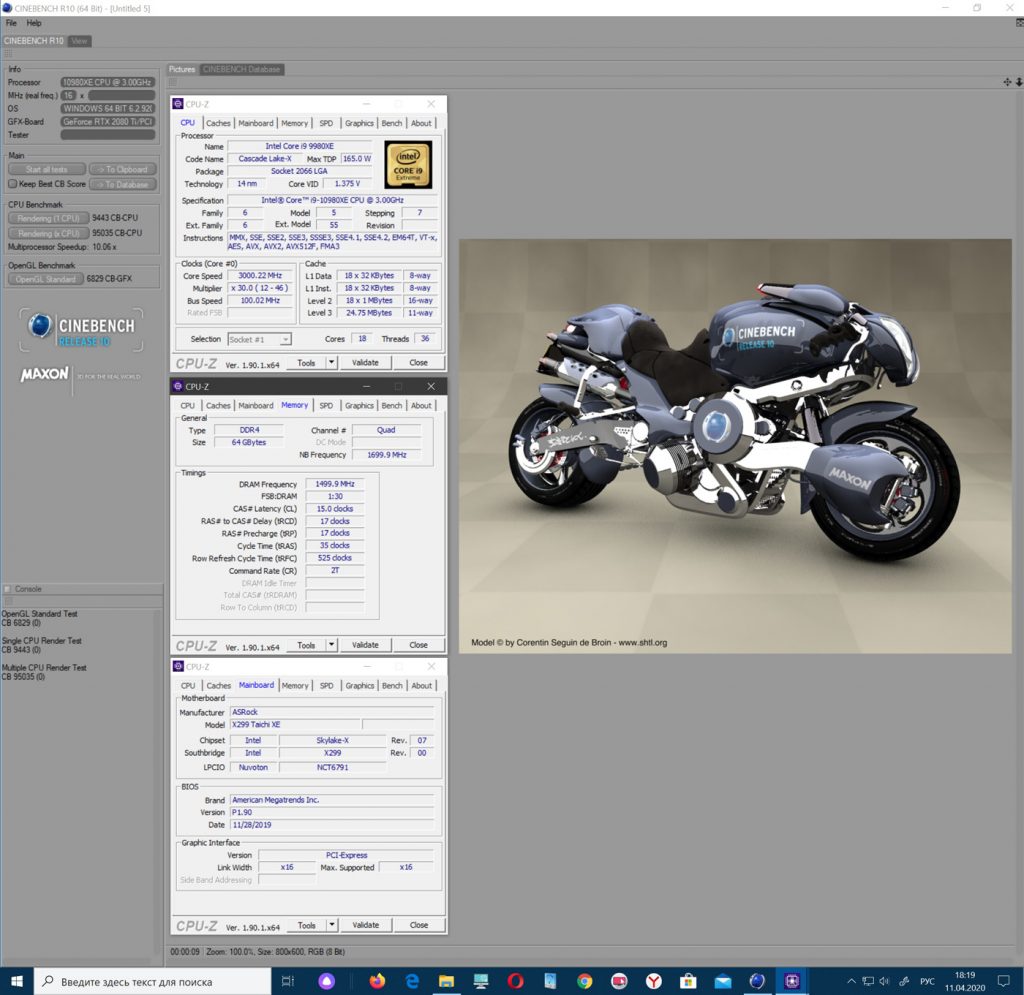
Task: Open Task View on taskbar
Action: pos(288,980)
